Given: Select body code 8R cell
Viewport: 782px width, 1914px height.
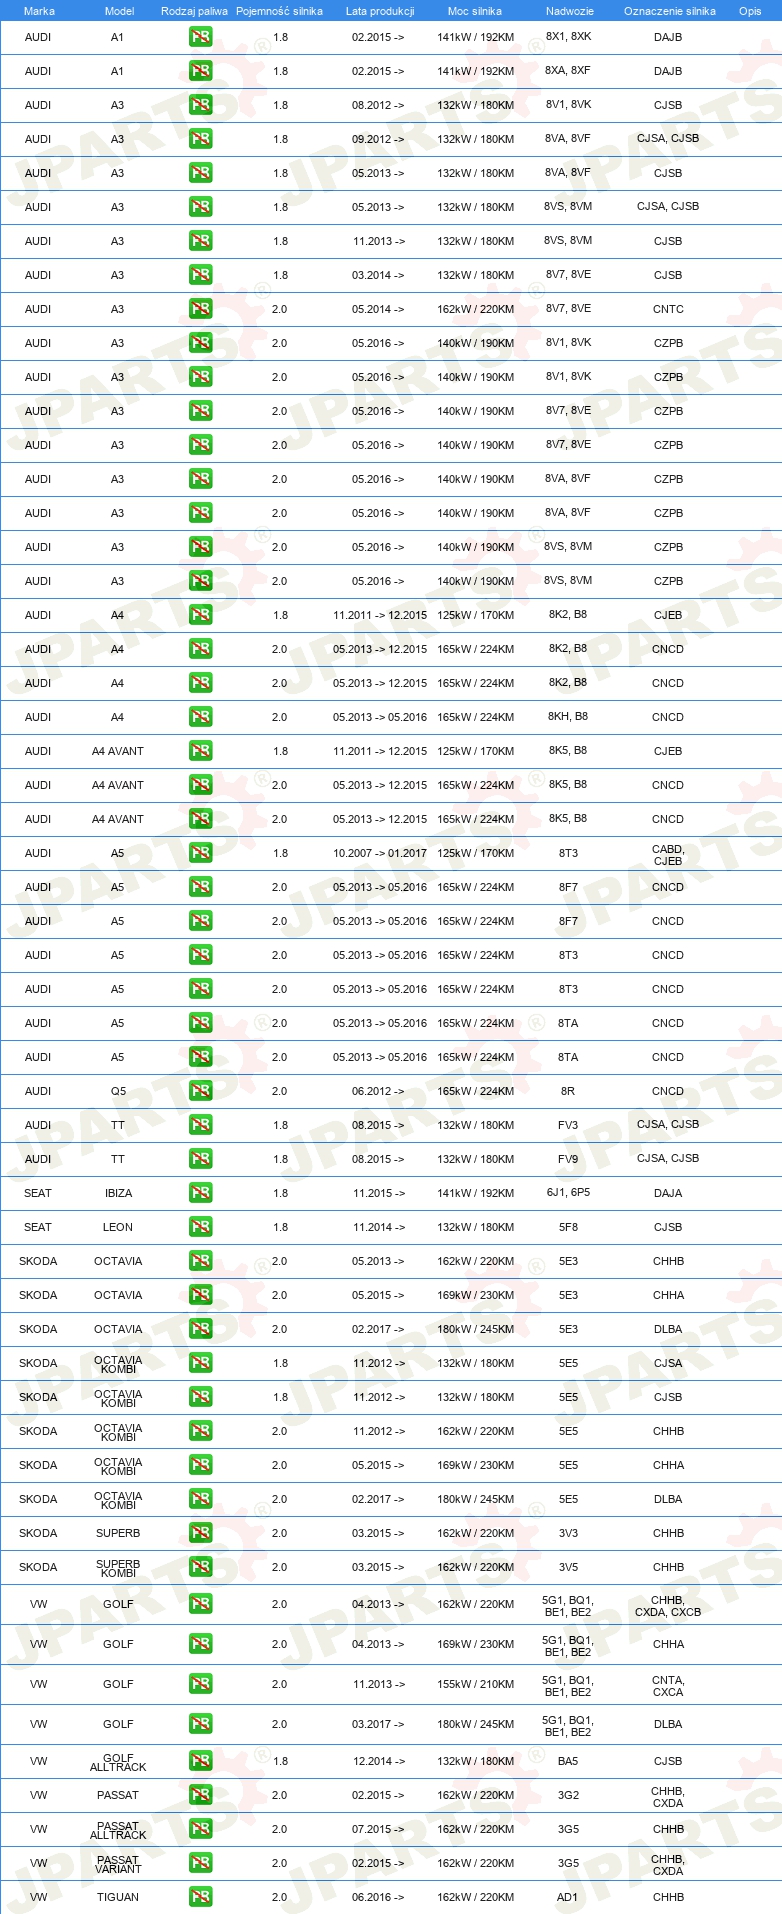Looking at the screenshot, I should click(x=568, y=1091).
